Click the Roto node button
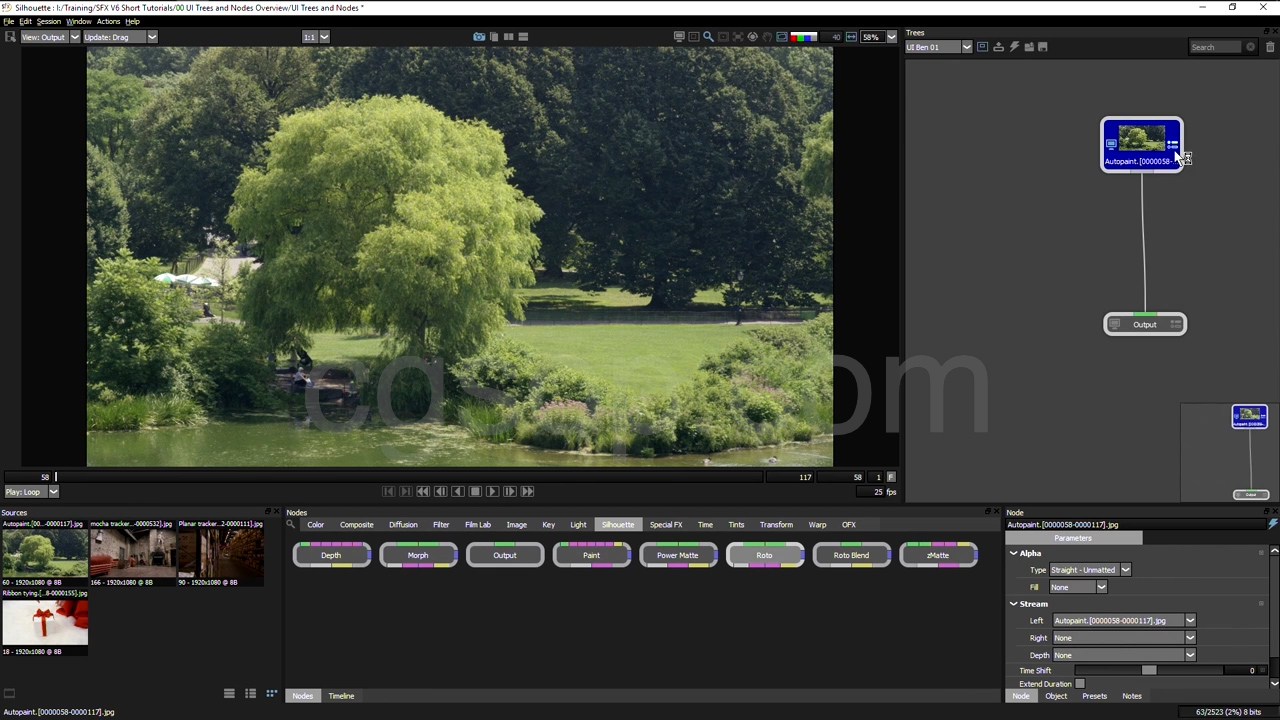 point(764,555)
